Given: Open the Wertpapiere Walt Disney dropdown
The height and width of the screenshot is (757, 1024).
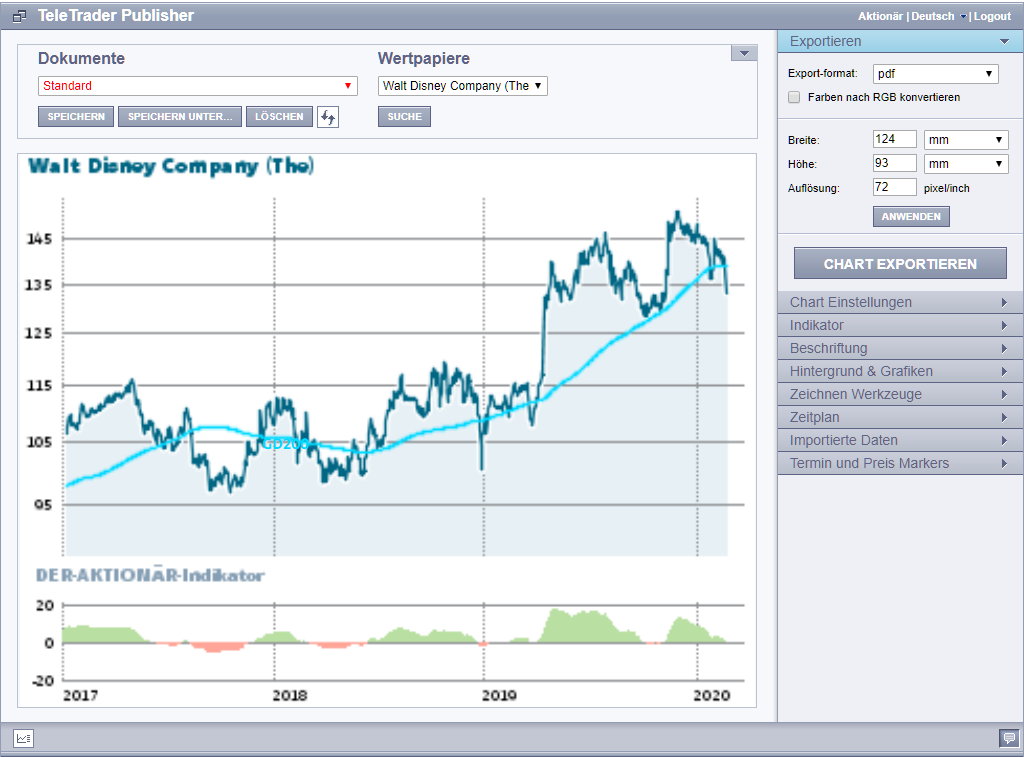Looking at the screenshot, I should tap(462, 86).
